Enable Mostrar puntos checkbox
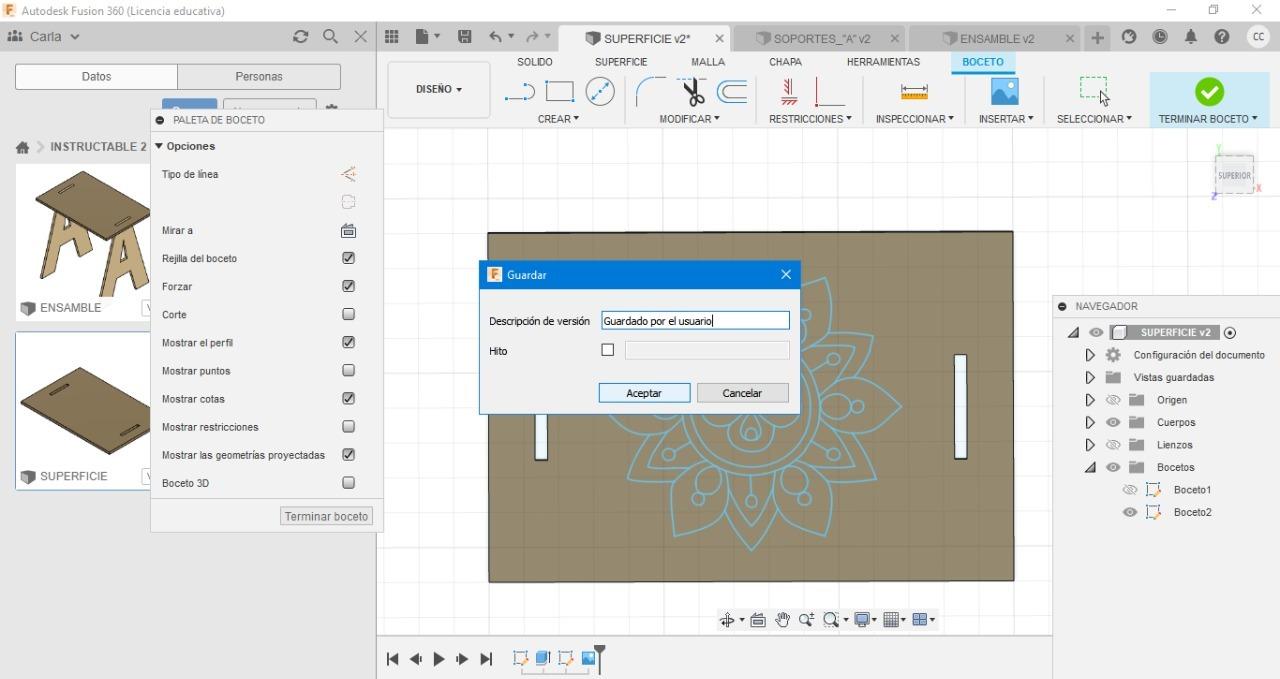This screenshot has height=679, width=1280. (x=348, y=370)
